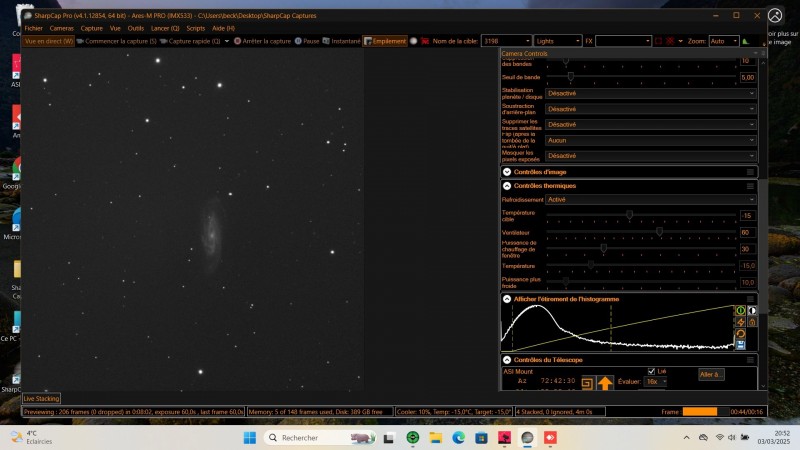Click the Aller à... button

point(710,374)
